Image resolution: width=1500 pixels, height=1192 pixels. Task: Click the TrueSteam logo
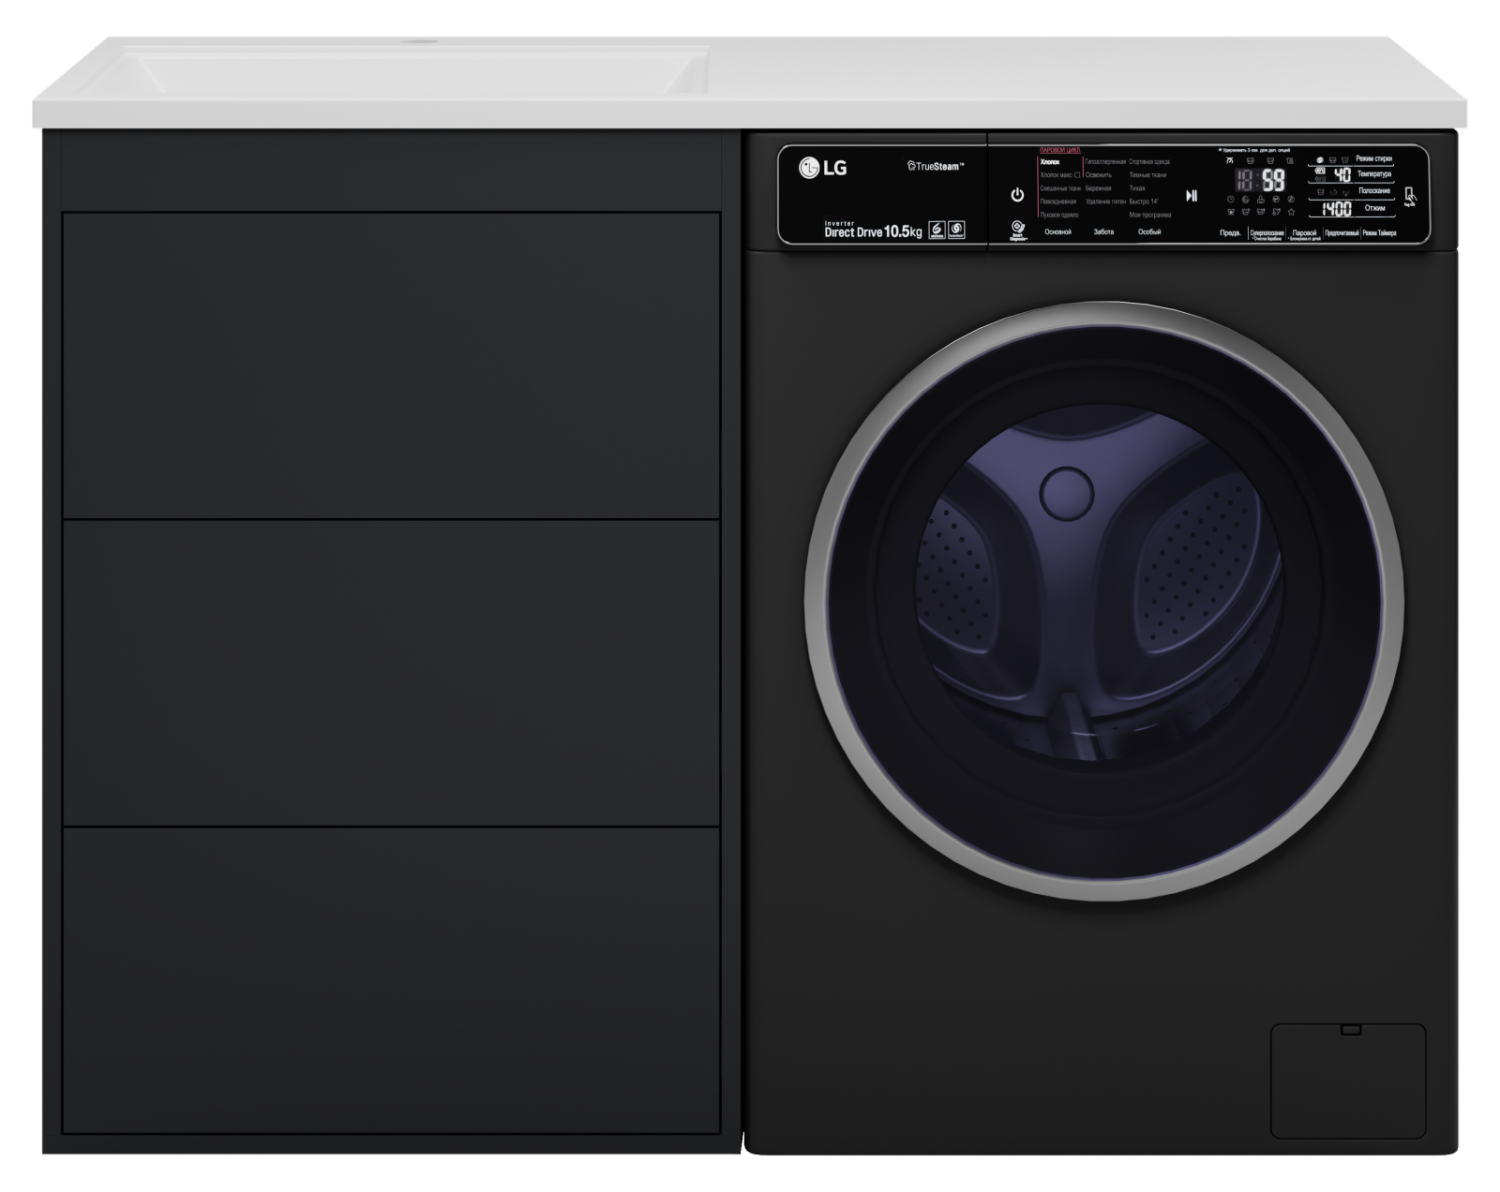tap(935, 166)
